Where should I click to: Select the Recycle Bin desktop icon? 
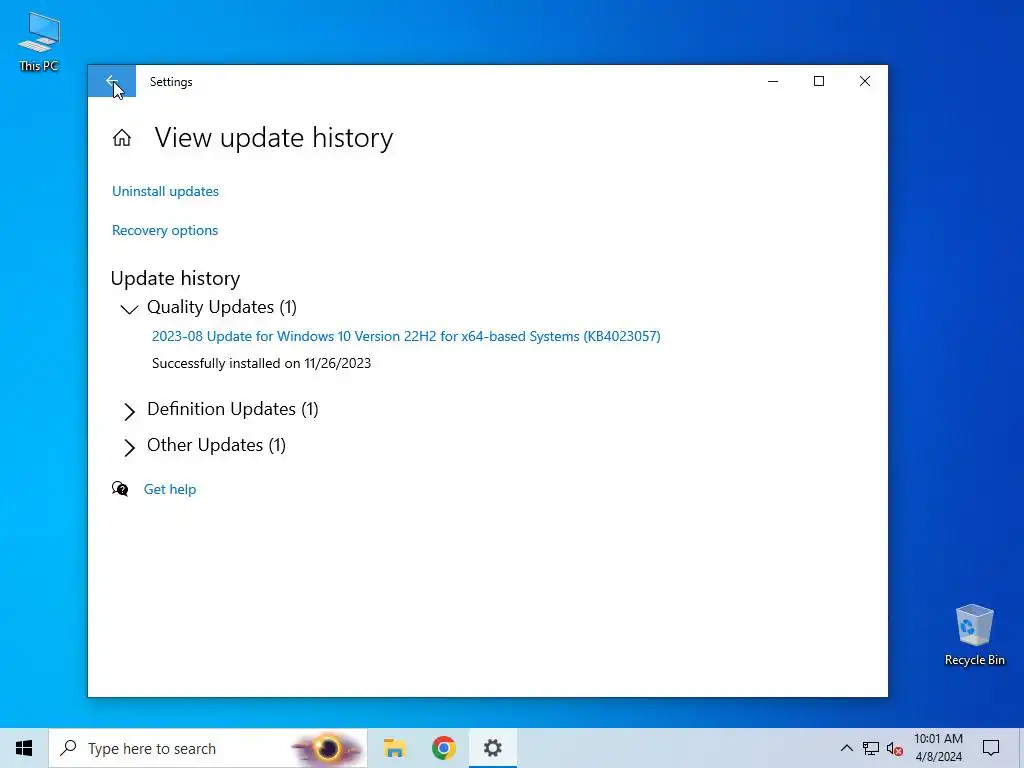point(974,635)
